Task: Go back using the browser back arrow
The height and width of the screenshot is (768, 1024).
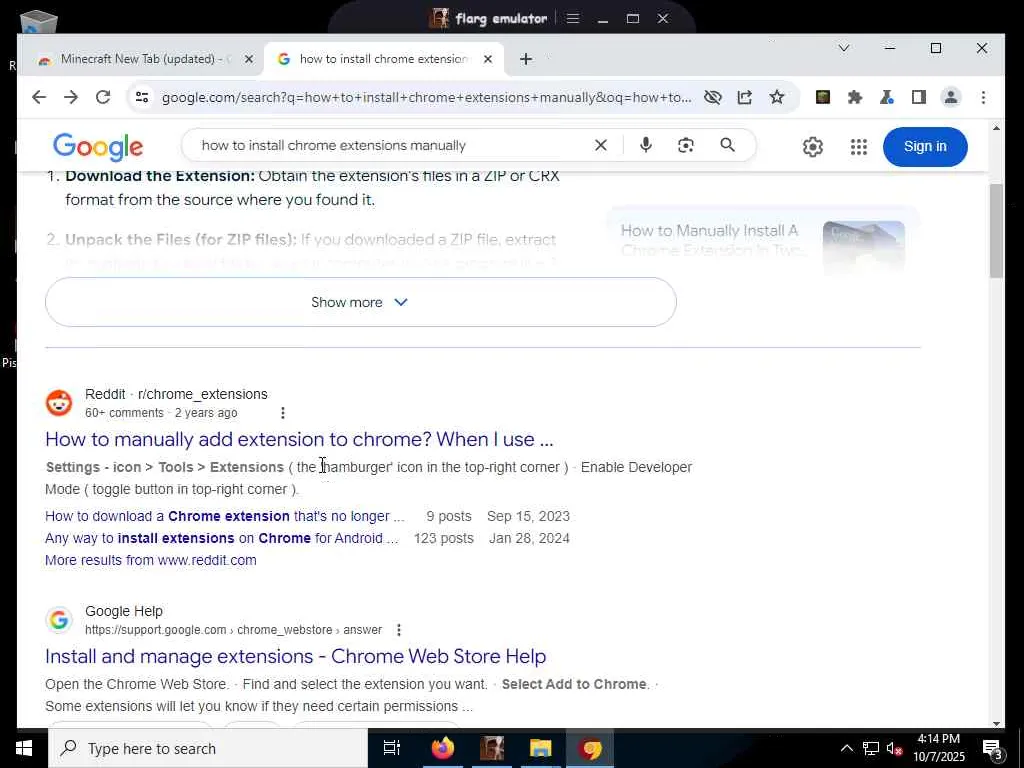Action: [x=39, y=97]
